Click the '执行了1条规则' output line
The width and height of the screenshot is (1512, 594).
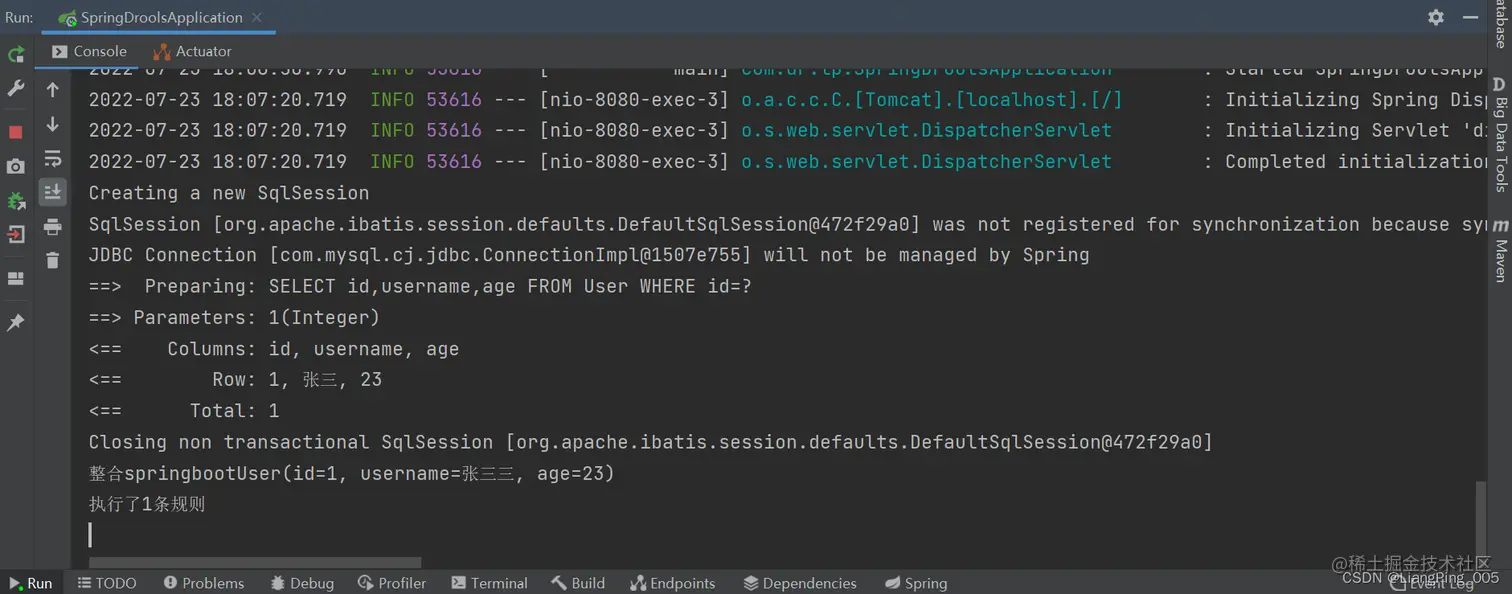(x=147, y=504)
